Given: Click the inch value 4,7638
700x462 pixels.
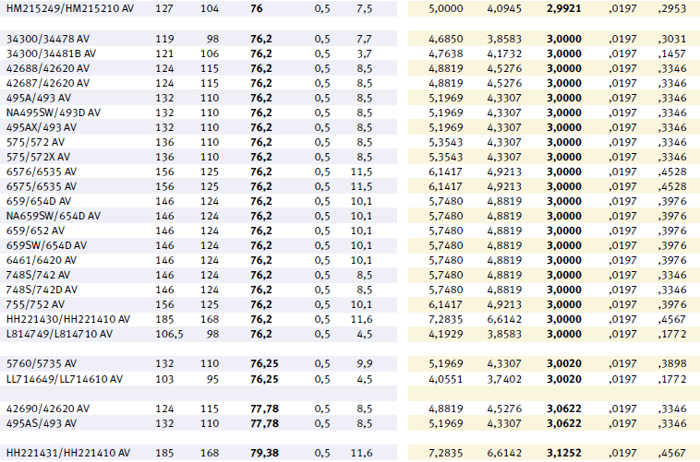Looking at the screenshot, I should tap(446, 54).
